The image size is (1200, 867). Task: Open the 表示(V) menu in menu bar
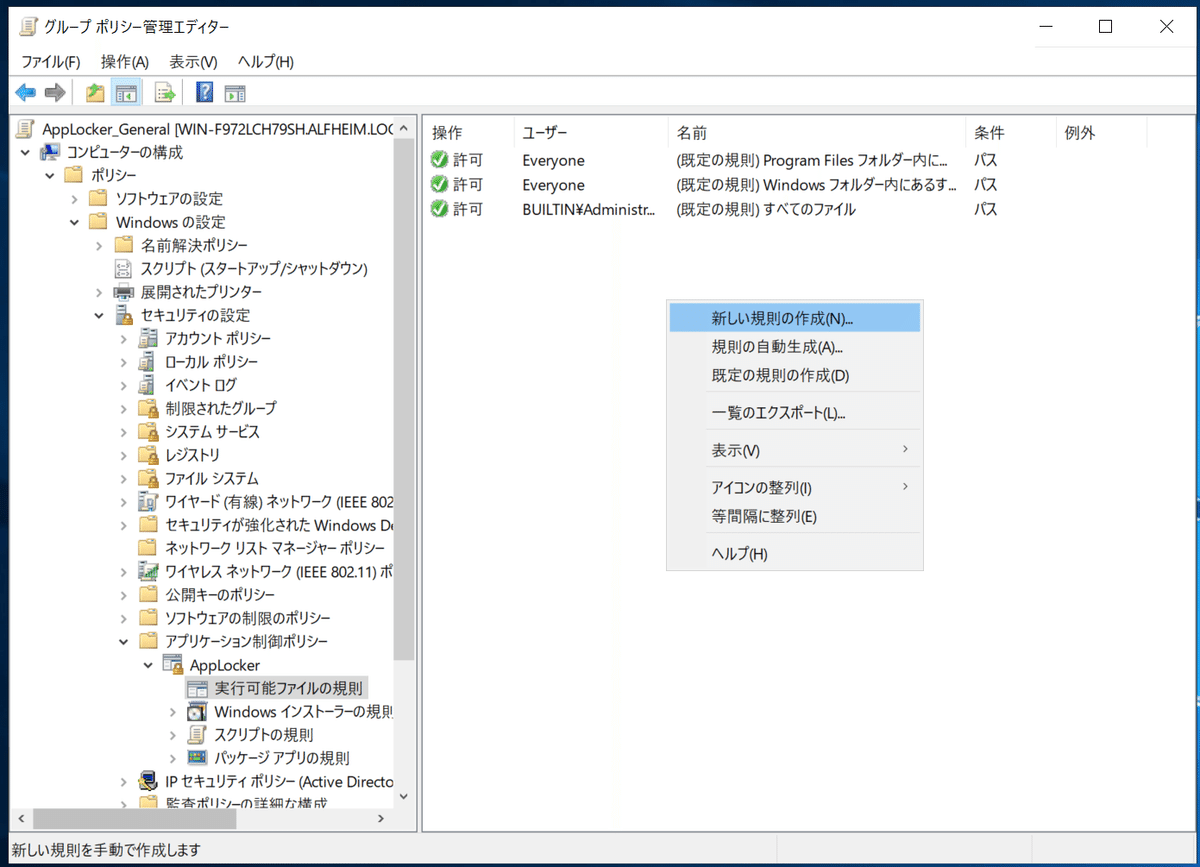(193, 61)
